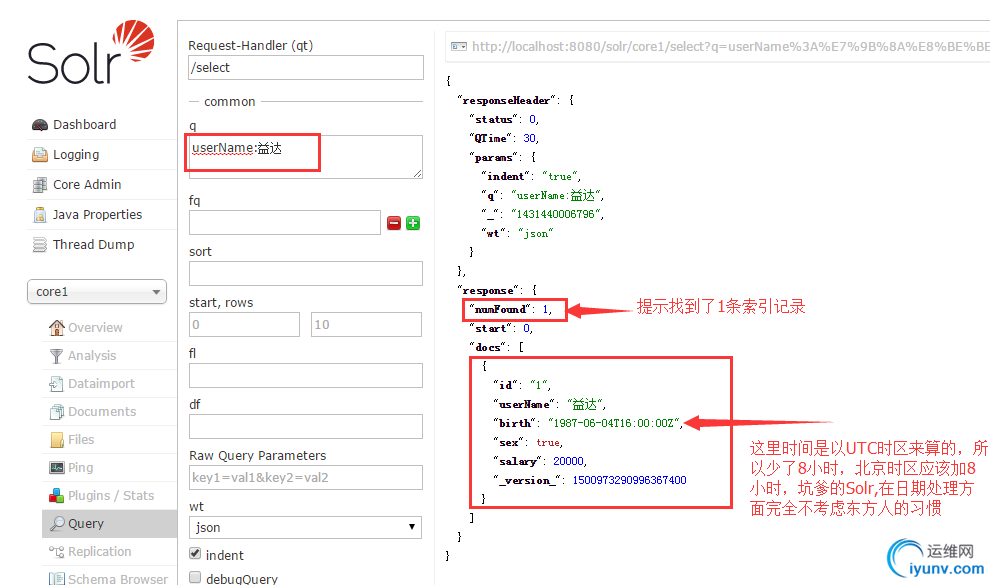Image resolution: width=990 pixels, height=585 pixels.
Task: Open the core1 core selector dropdown
Action: pos(97,292)
